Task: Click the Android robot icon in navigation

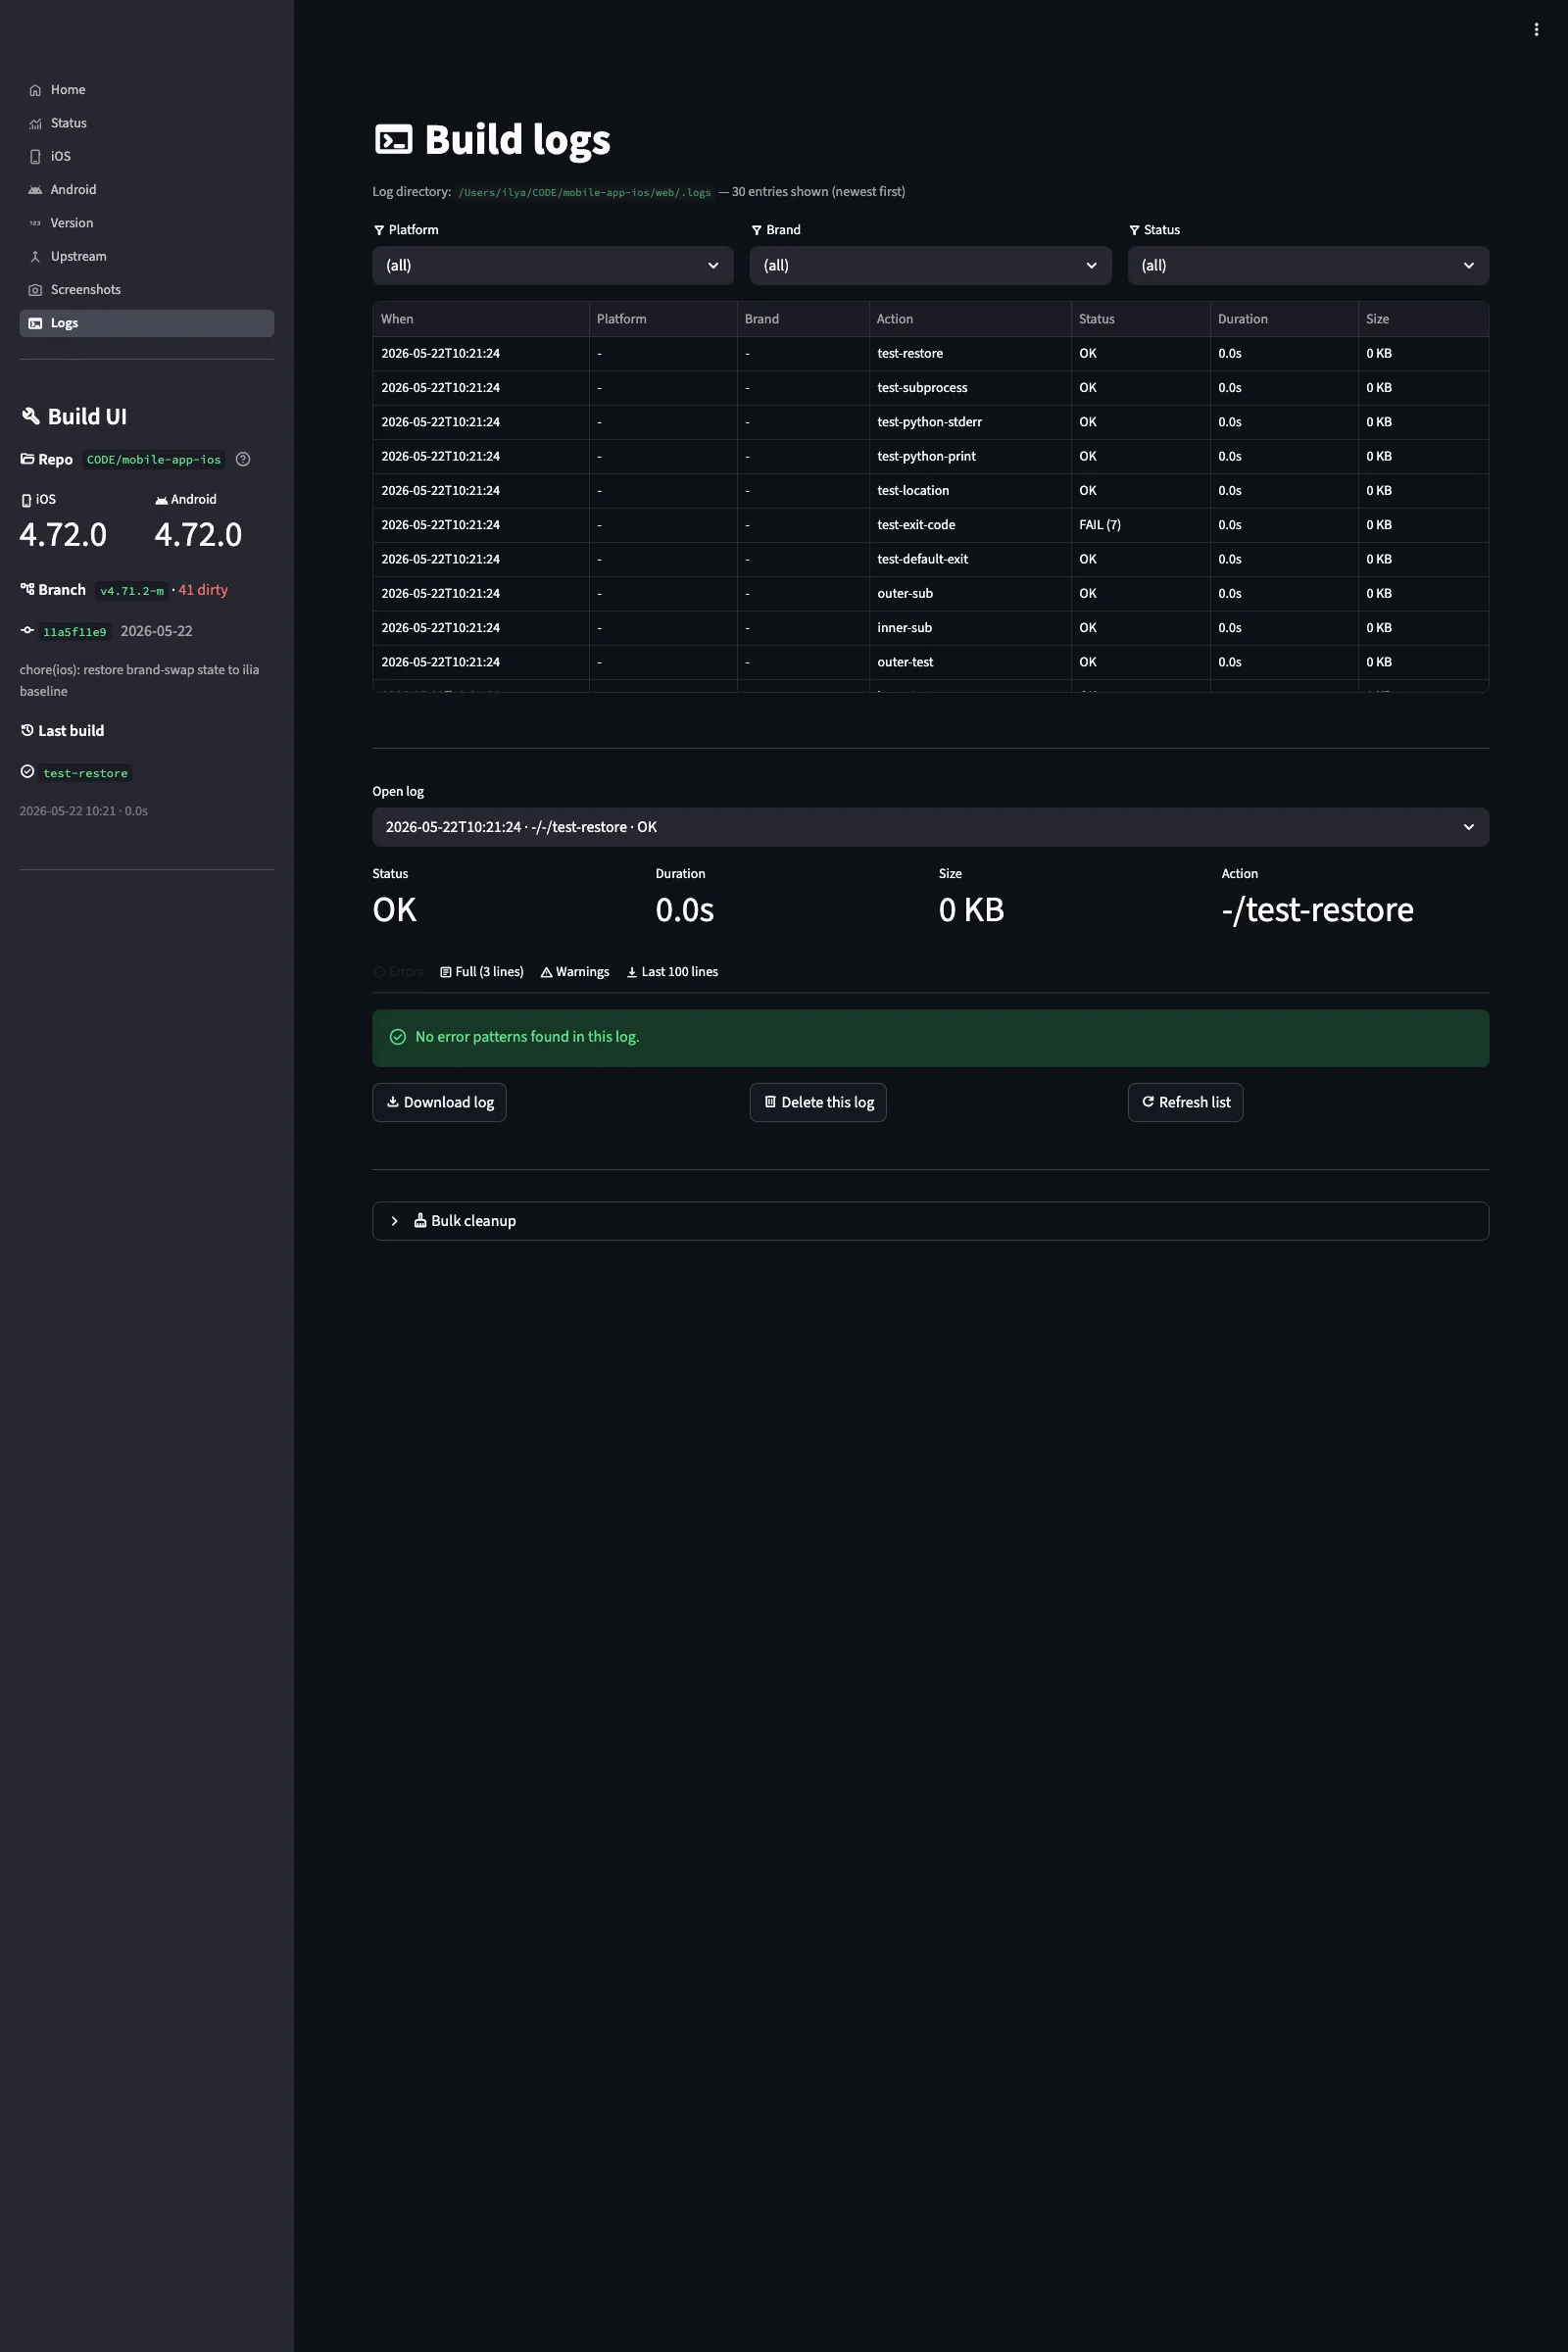Action: [35, 190]
